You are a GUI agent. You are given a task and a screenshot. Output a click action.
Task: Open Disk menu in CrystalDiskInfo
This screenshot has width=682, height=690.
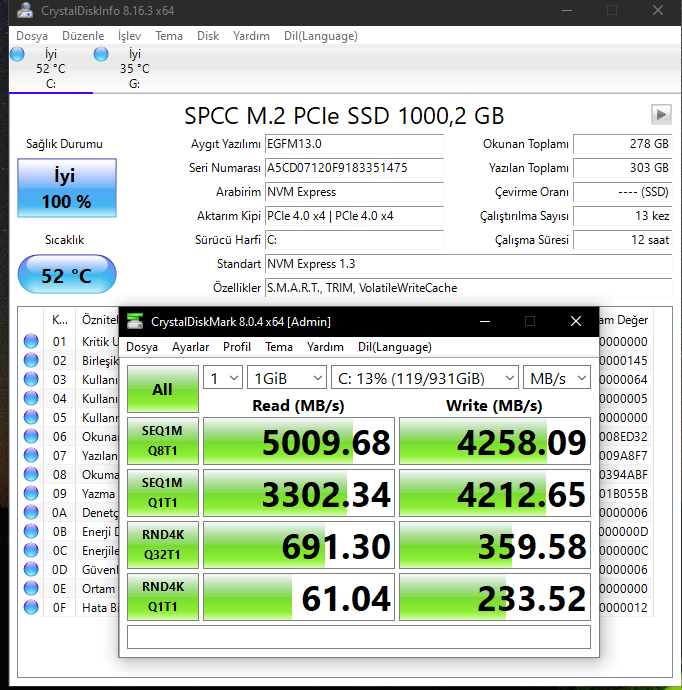208,36
